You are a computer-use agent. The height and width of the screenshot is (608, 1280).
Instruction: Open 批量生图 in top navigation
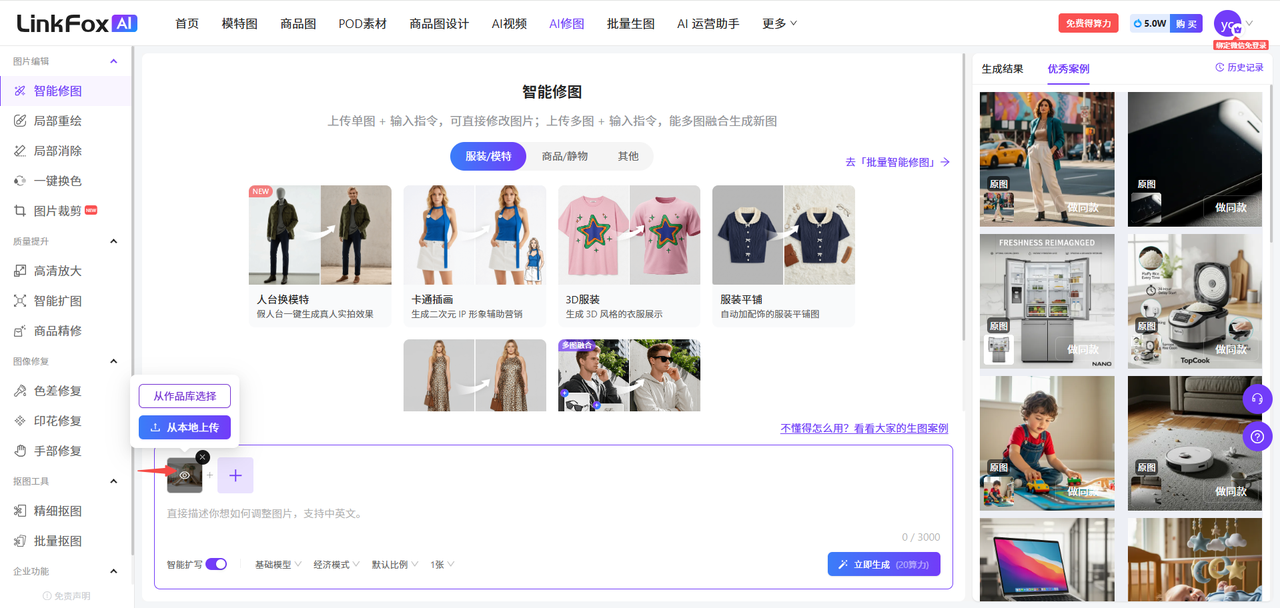click(x=631, y=23)
